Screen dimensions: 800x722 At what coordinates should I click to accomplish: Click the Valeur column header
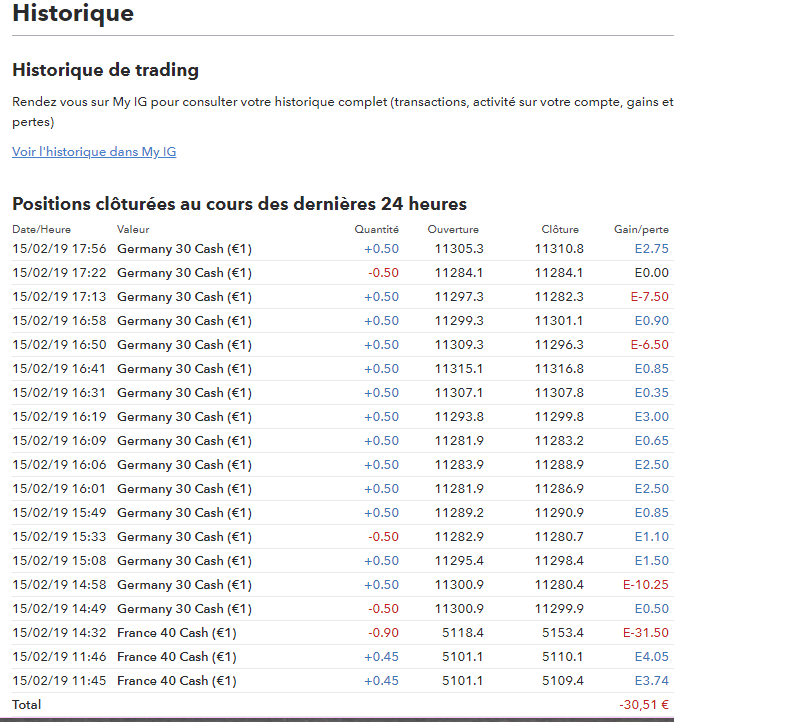(x=133, y=229)
